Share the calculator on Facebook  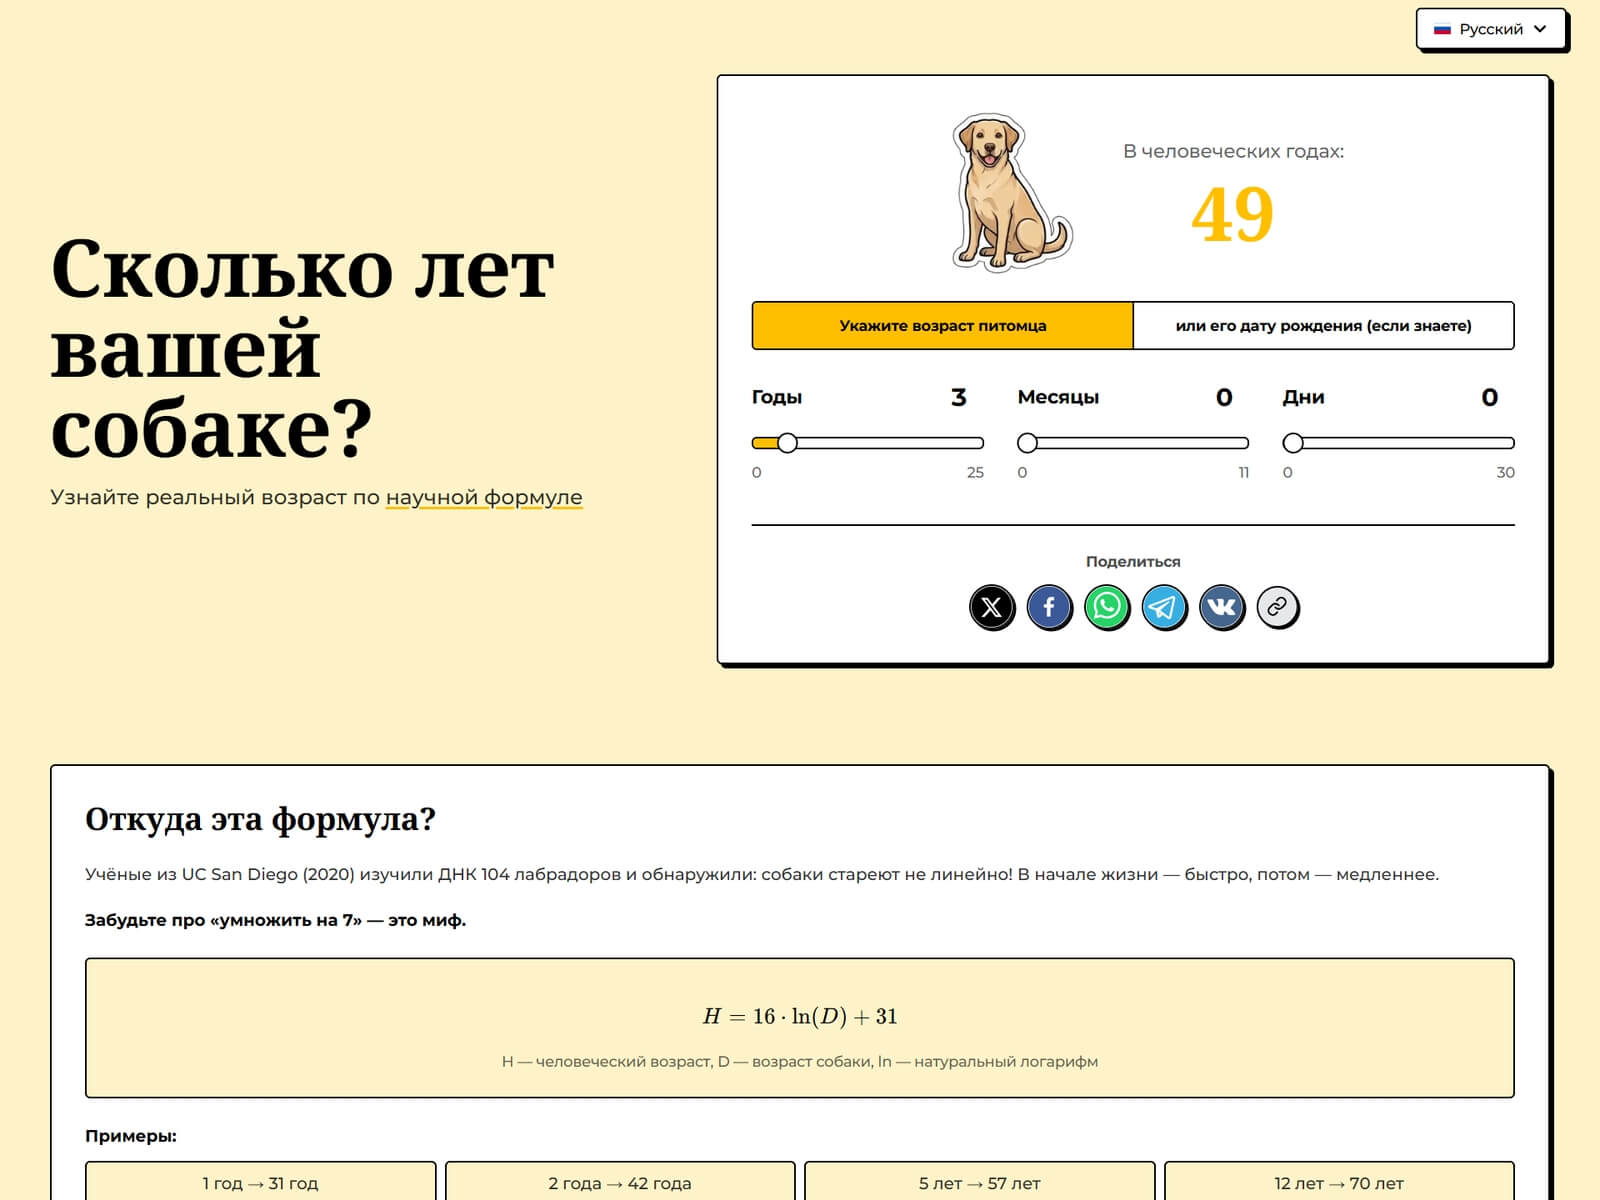1049,607
